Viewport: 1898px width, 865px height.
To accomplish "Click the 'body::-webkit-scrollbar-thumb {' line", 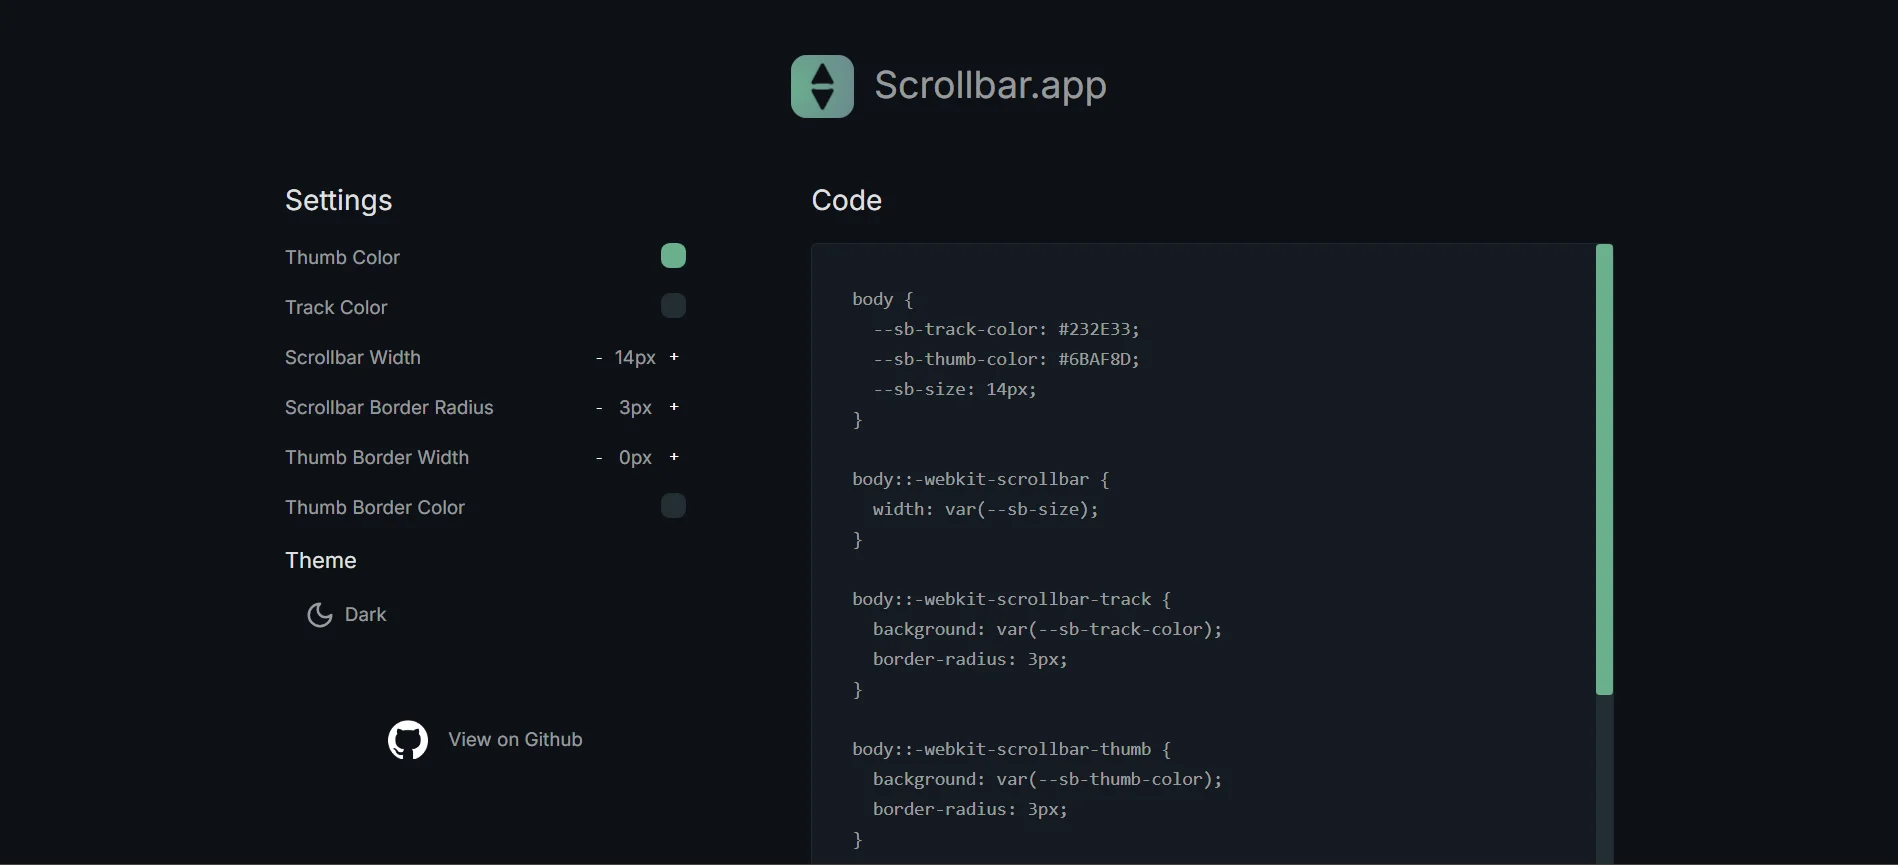I will (x=1011, y=749).
